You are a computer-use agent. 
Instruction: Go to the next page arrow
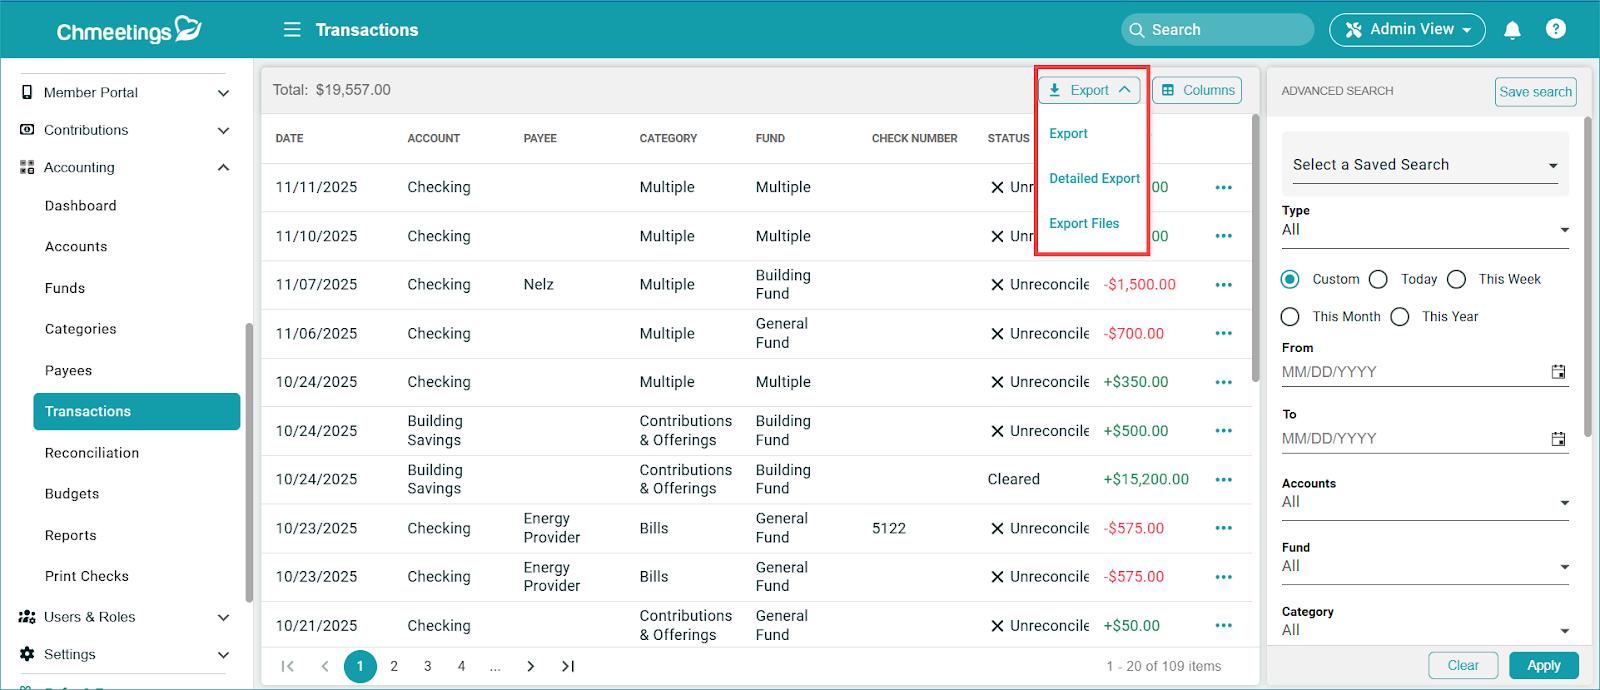point(531,666)
